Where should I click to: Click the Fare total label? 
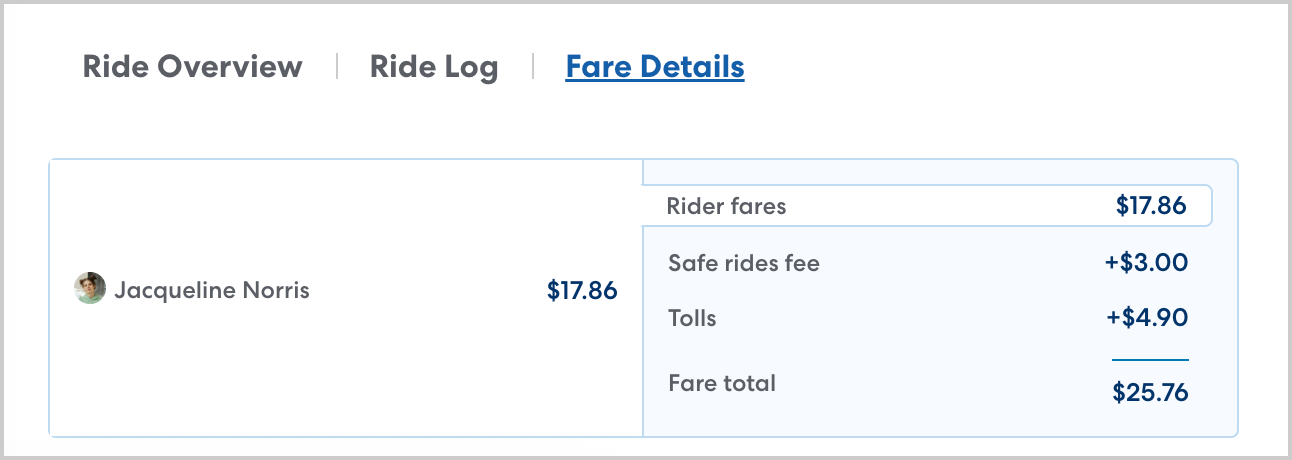pyautogui.click(x=721, y=383)
